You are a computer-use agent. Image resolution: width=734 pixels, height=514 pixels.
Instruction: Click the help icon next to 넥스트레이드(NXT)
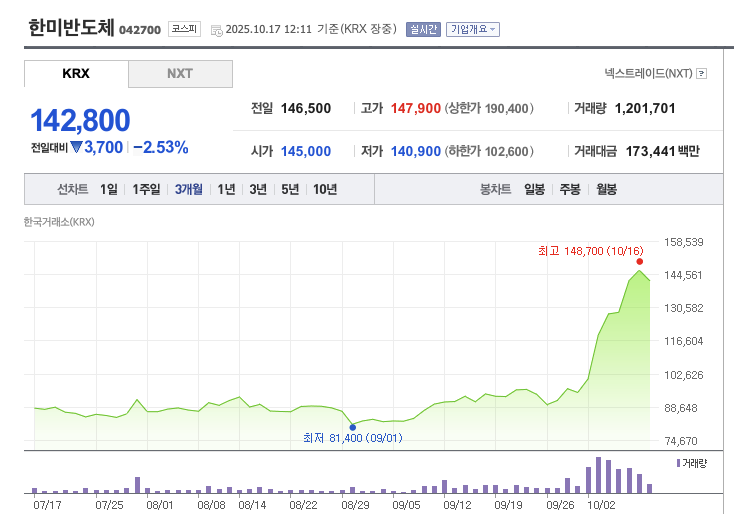(701, 73)
